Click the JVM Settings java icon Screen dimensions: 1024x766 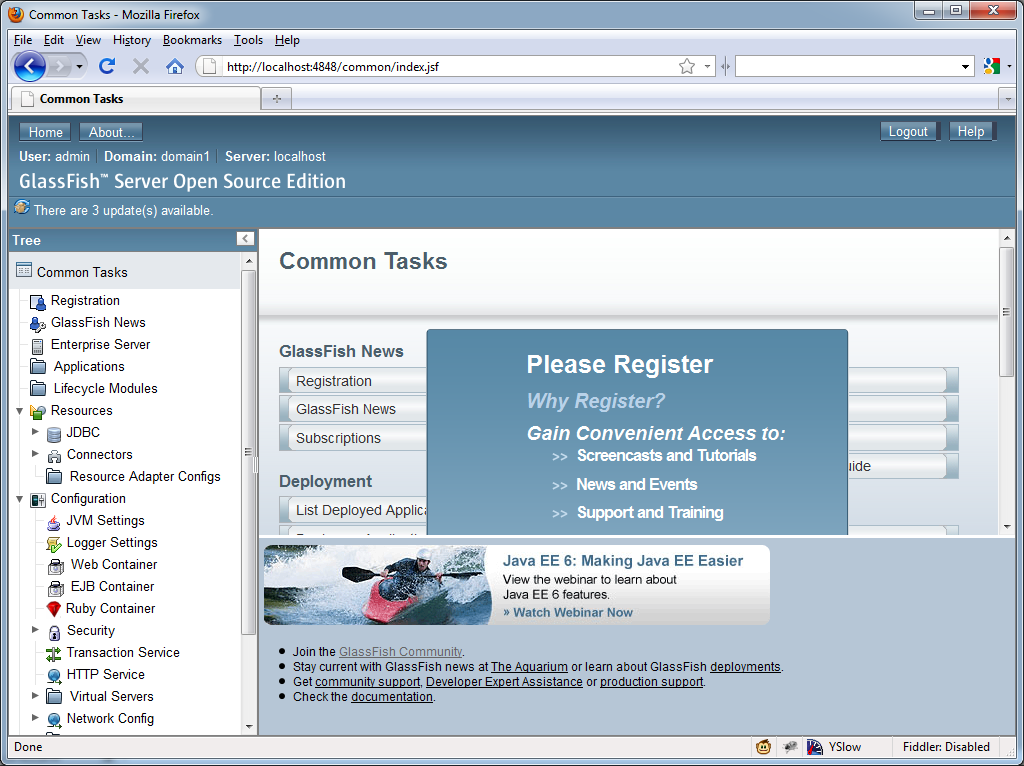[54, 522]
